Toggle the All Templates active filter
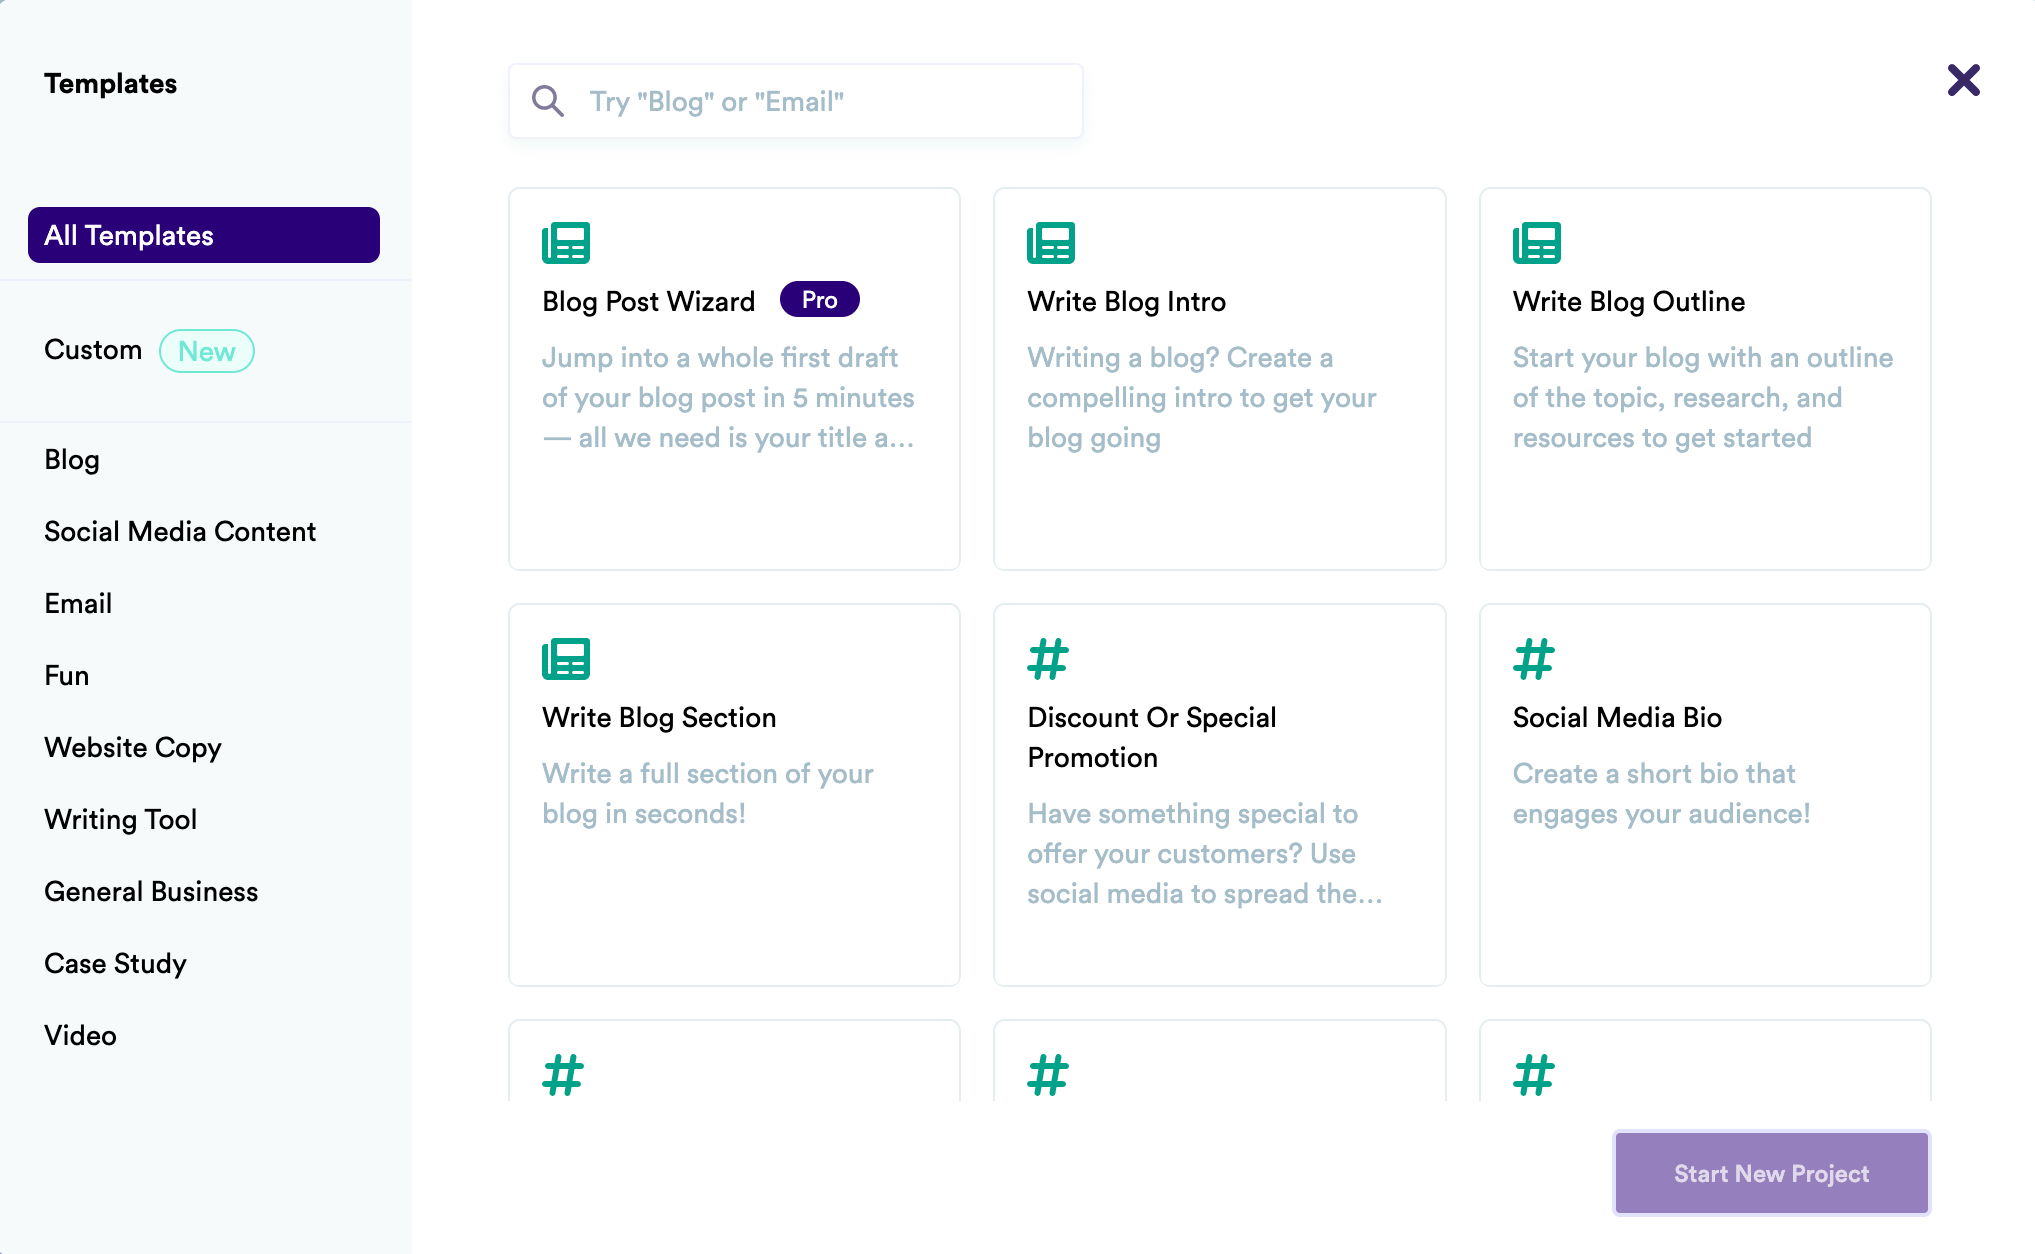 (x=202, y=234)
